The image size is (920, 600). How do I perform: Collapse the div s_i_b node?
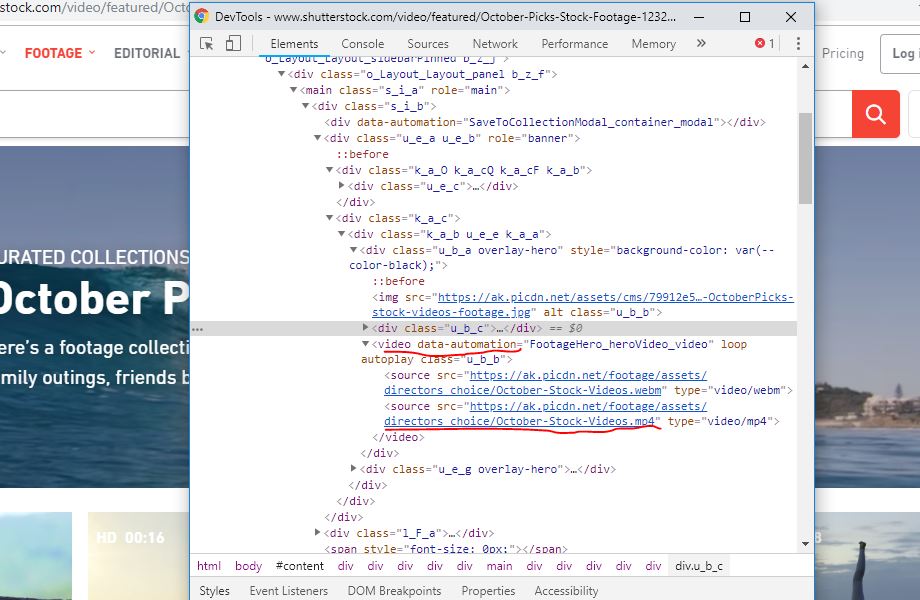tap(305, 106)
